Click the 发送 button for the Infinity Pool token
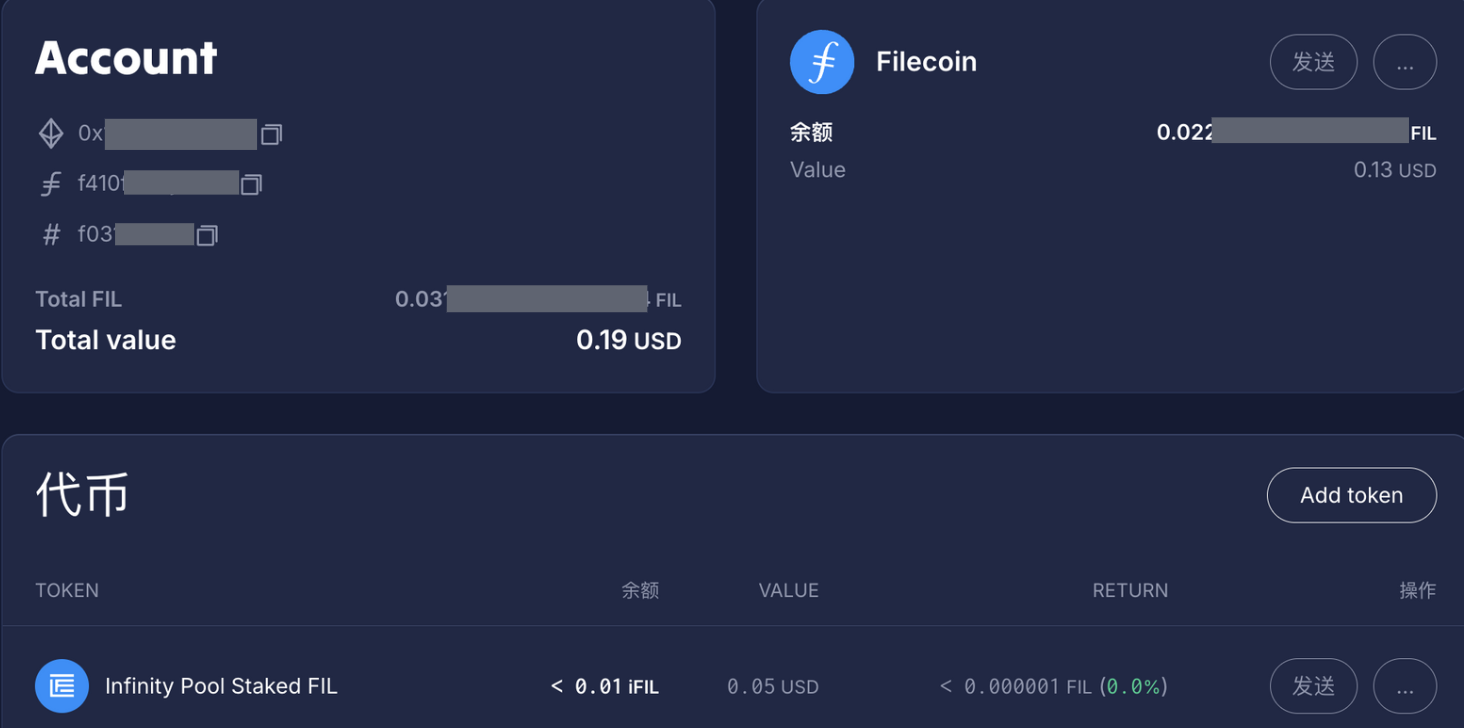 click(x=1313, y=686)
